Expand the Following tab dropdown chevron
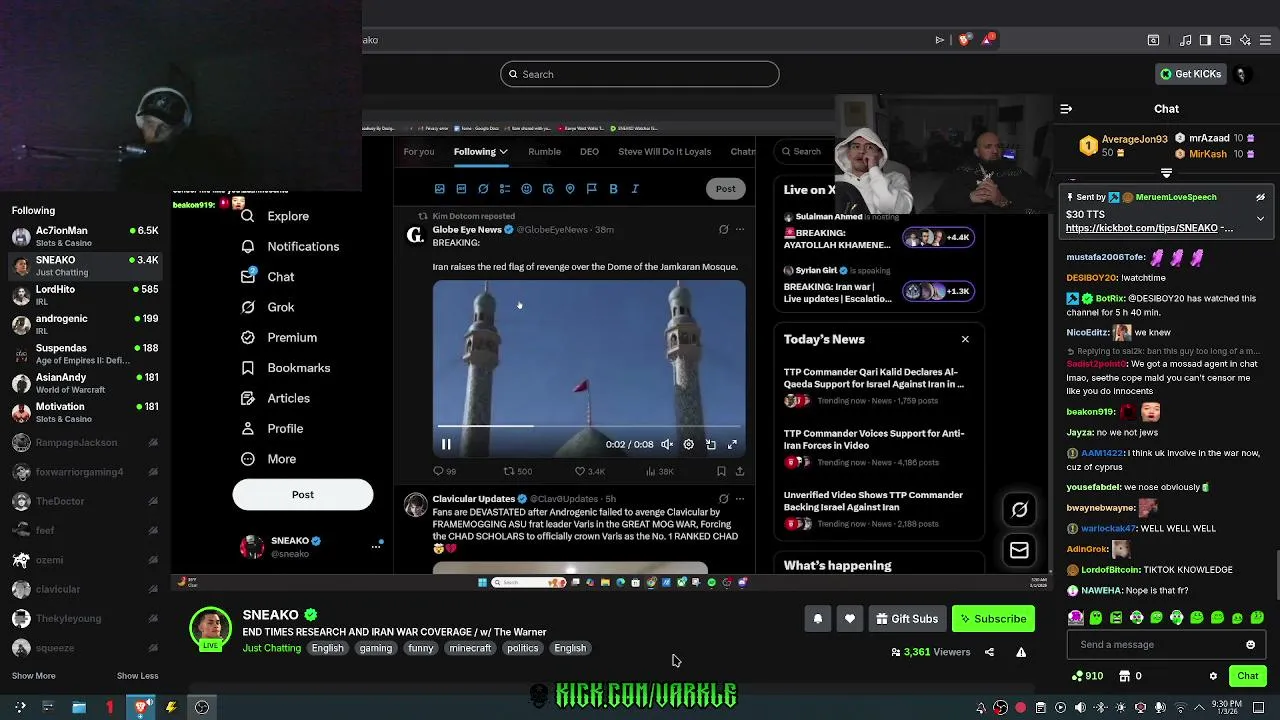 [503, 152]
